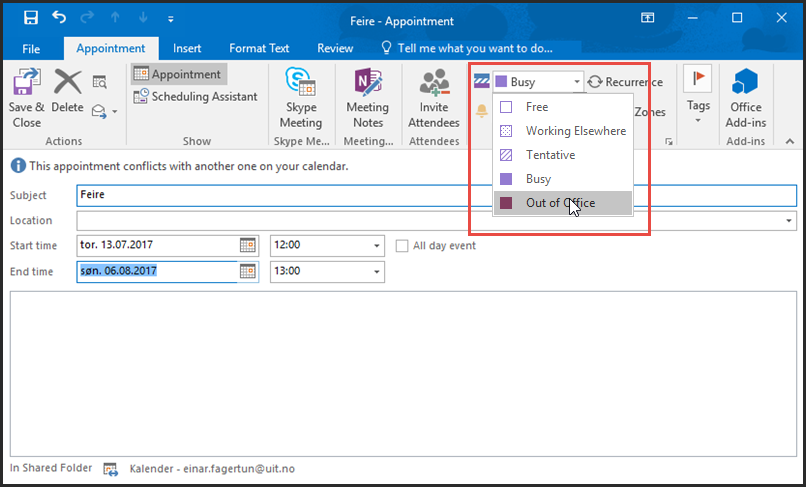Enable All day event checkbox
The width and height of the screenshot is (806, 487).
click(x=402, y=246)
